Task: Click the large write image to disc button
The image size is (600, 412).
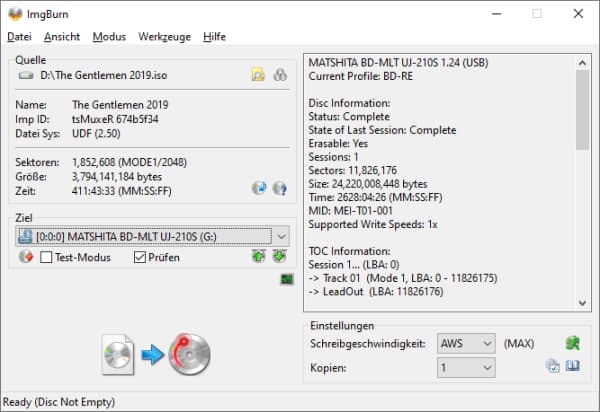Action: point(157,355)
